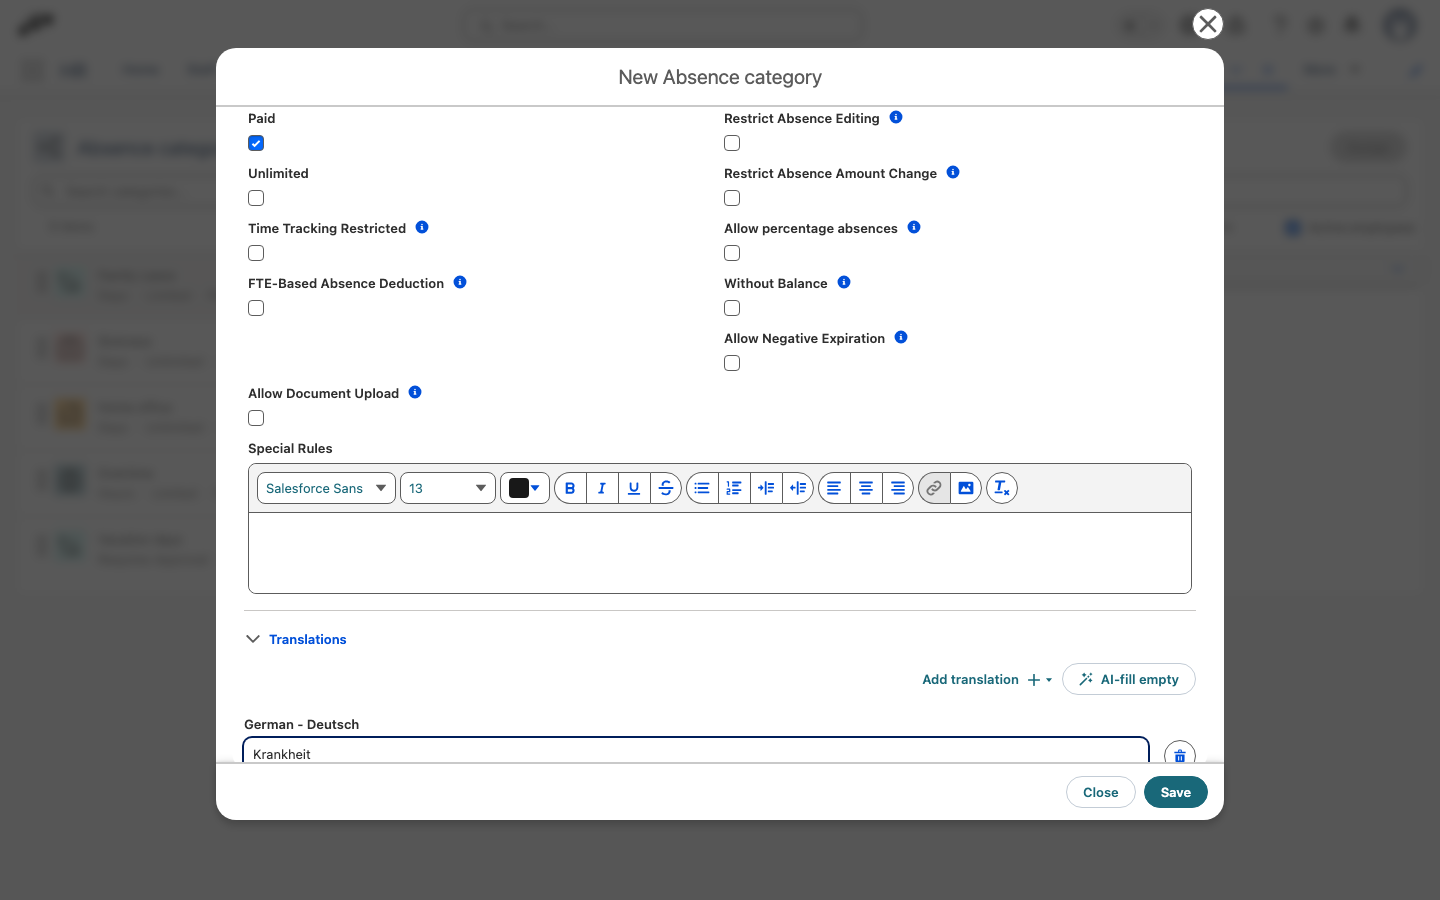
Task: Remove formatting from the text
Action: point(1002,488)
